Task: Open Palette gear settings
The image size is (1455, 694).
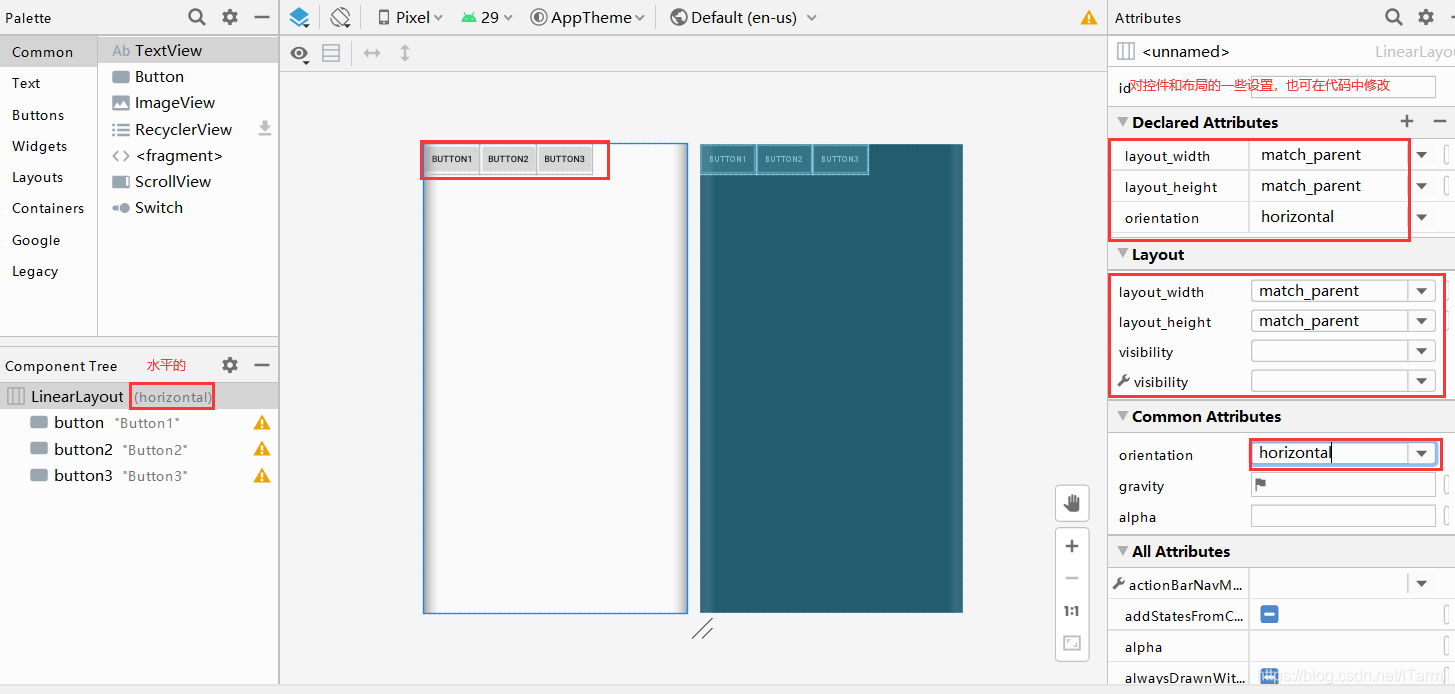Action: click(x=230, y=17)
